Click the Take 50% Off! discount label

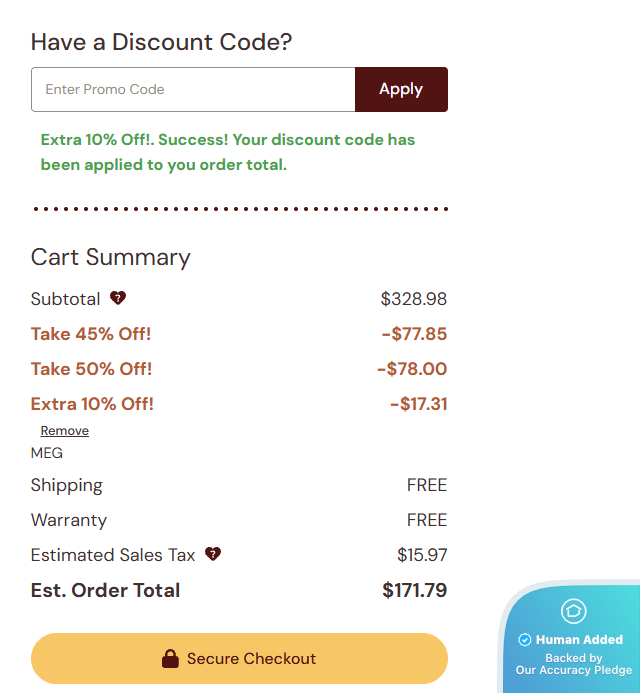91,369
